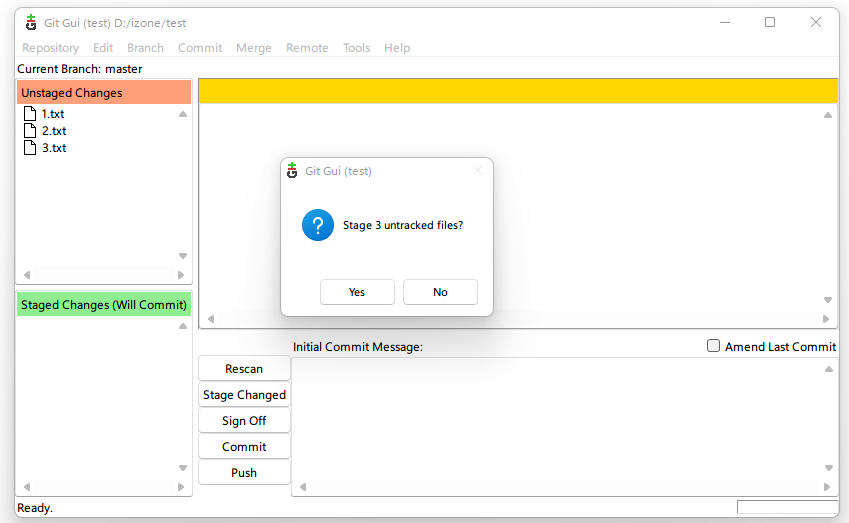Image resolution: width=849 pixels, height=523 pixels.
Task: Click the file icon next to 2.txt
Action: (30, 131)
